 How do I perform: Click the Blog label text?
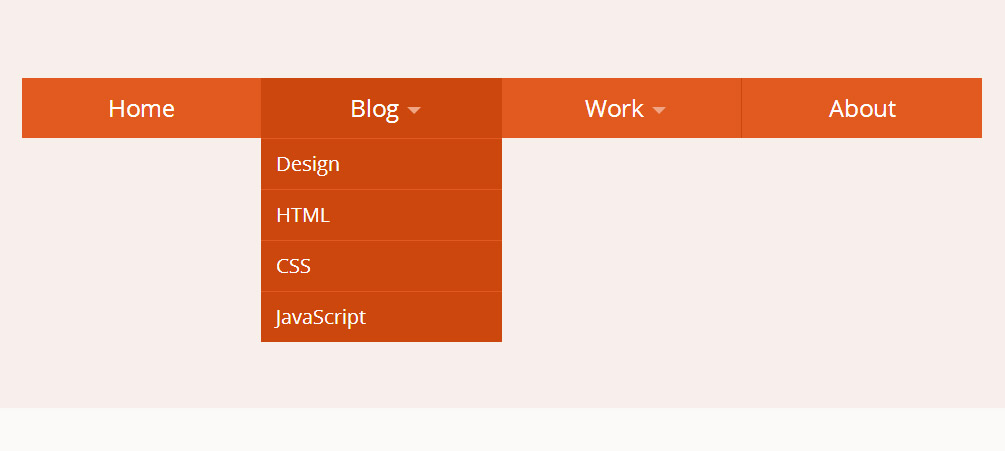tap(374, 109)
